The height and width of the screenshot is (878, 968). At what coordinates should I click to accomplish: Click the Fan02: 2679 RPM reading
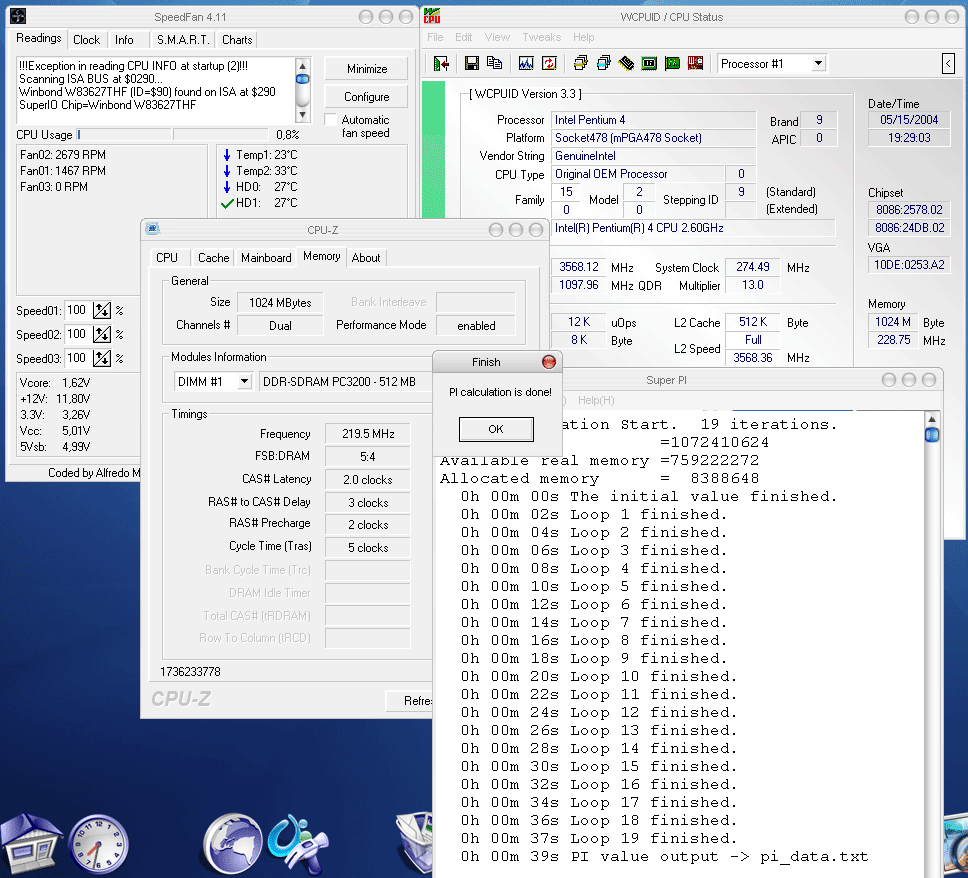[x=62, y=154]
